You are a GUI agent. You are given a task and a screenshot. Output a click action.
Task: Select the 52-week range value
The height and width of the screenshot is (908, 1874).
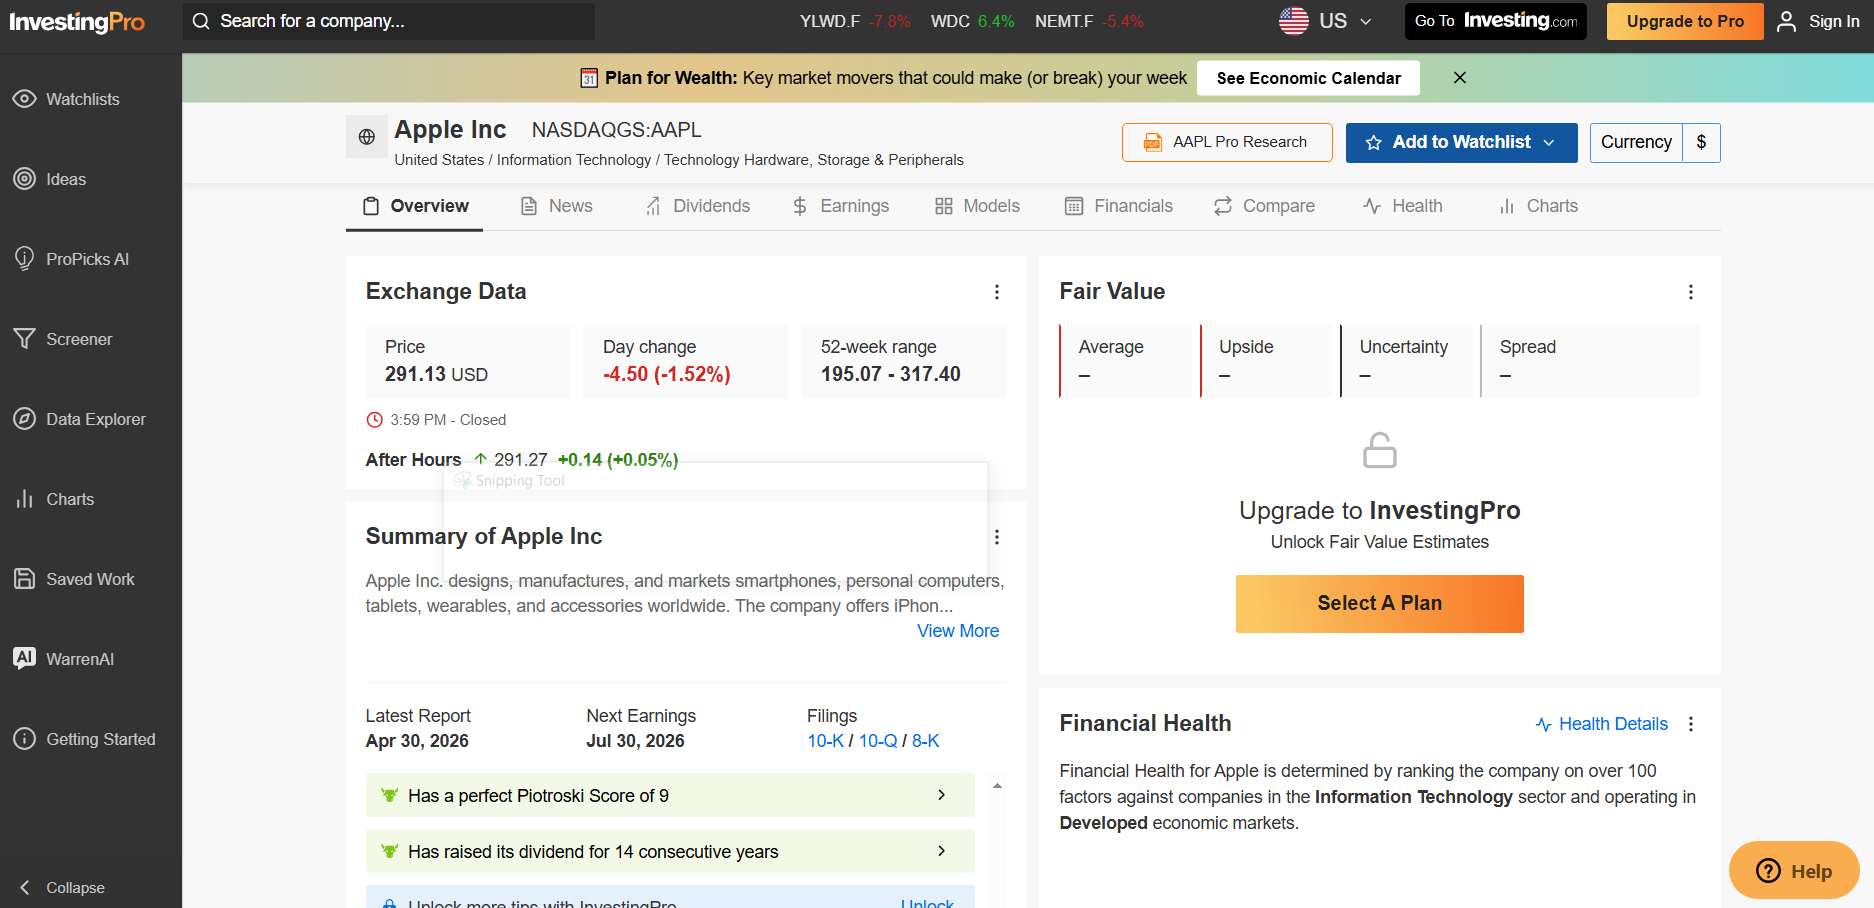pos(891,374)
